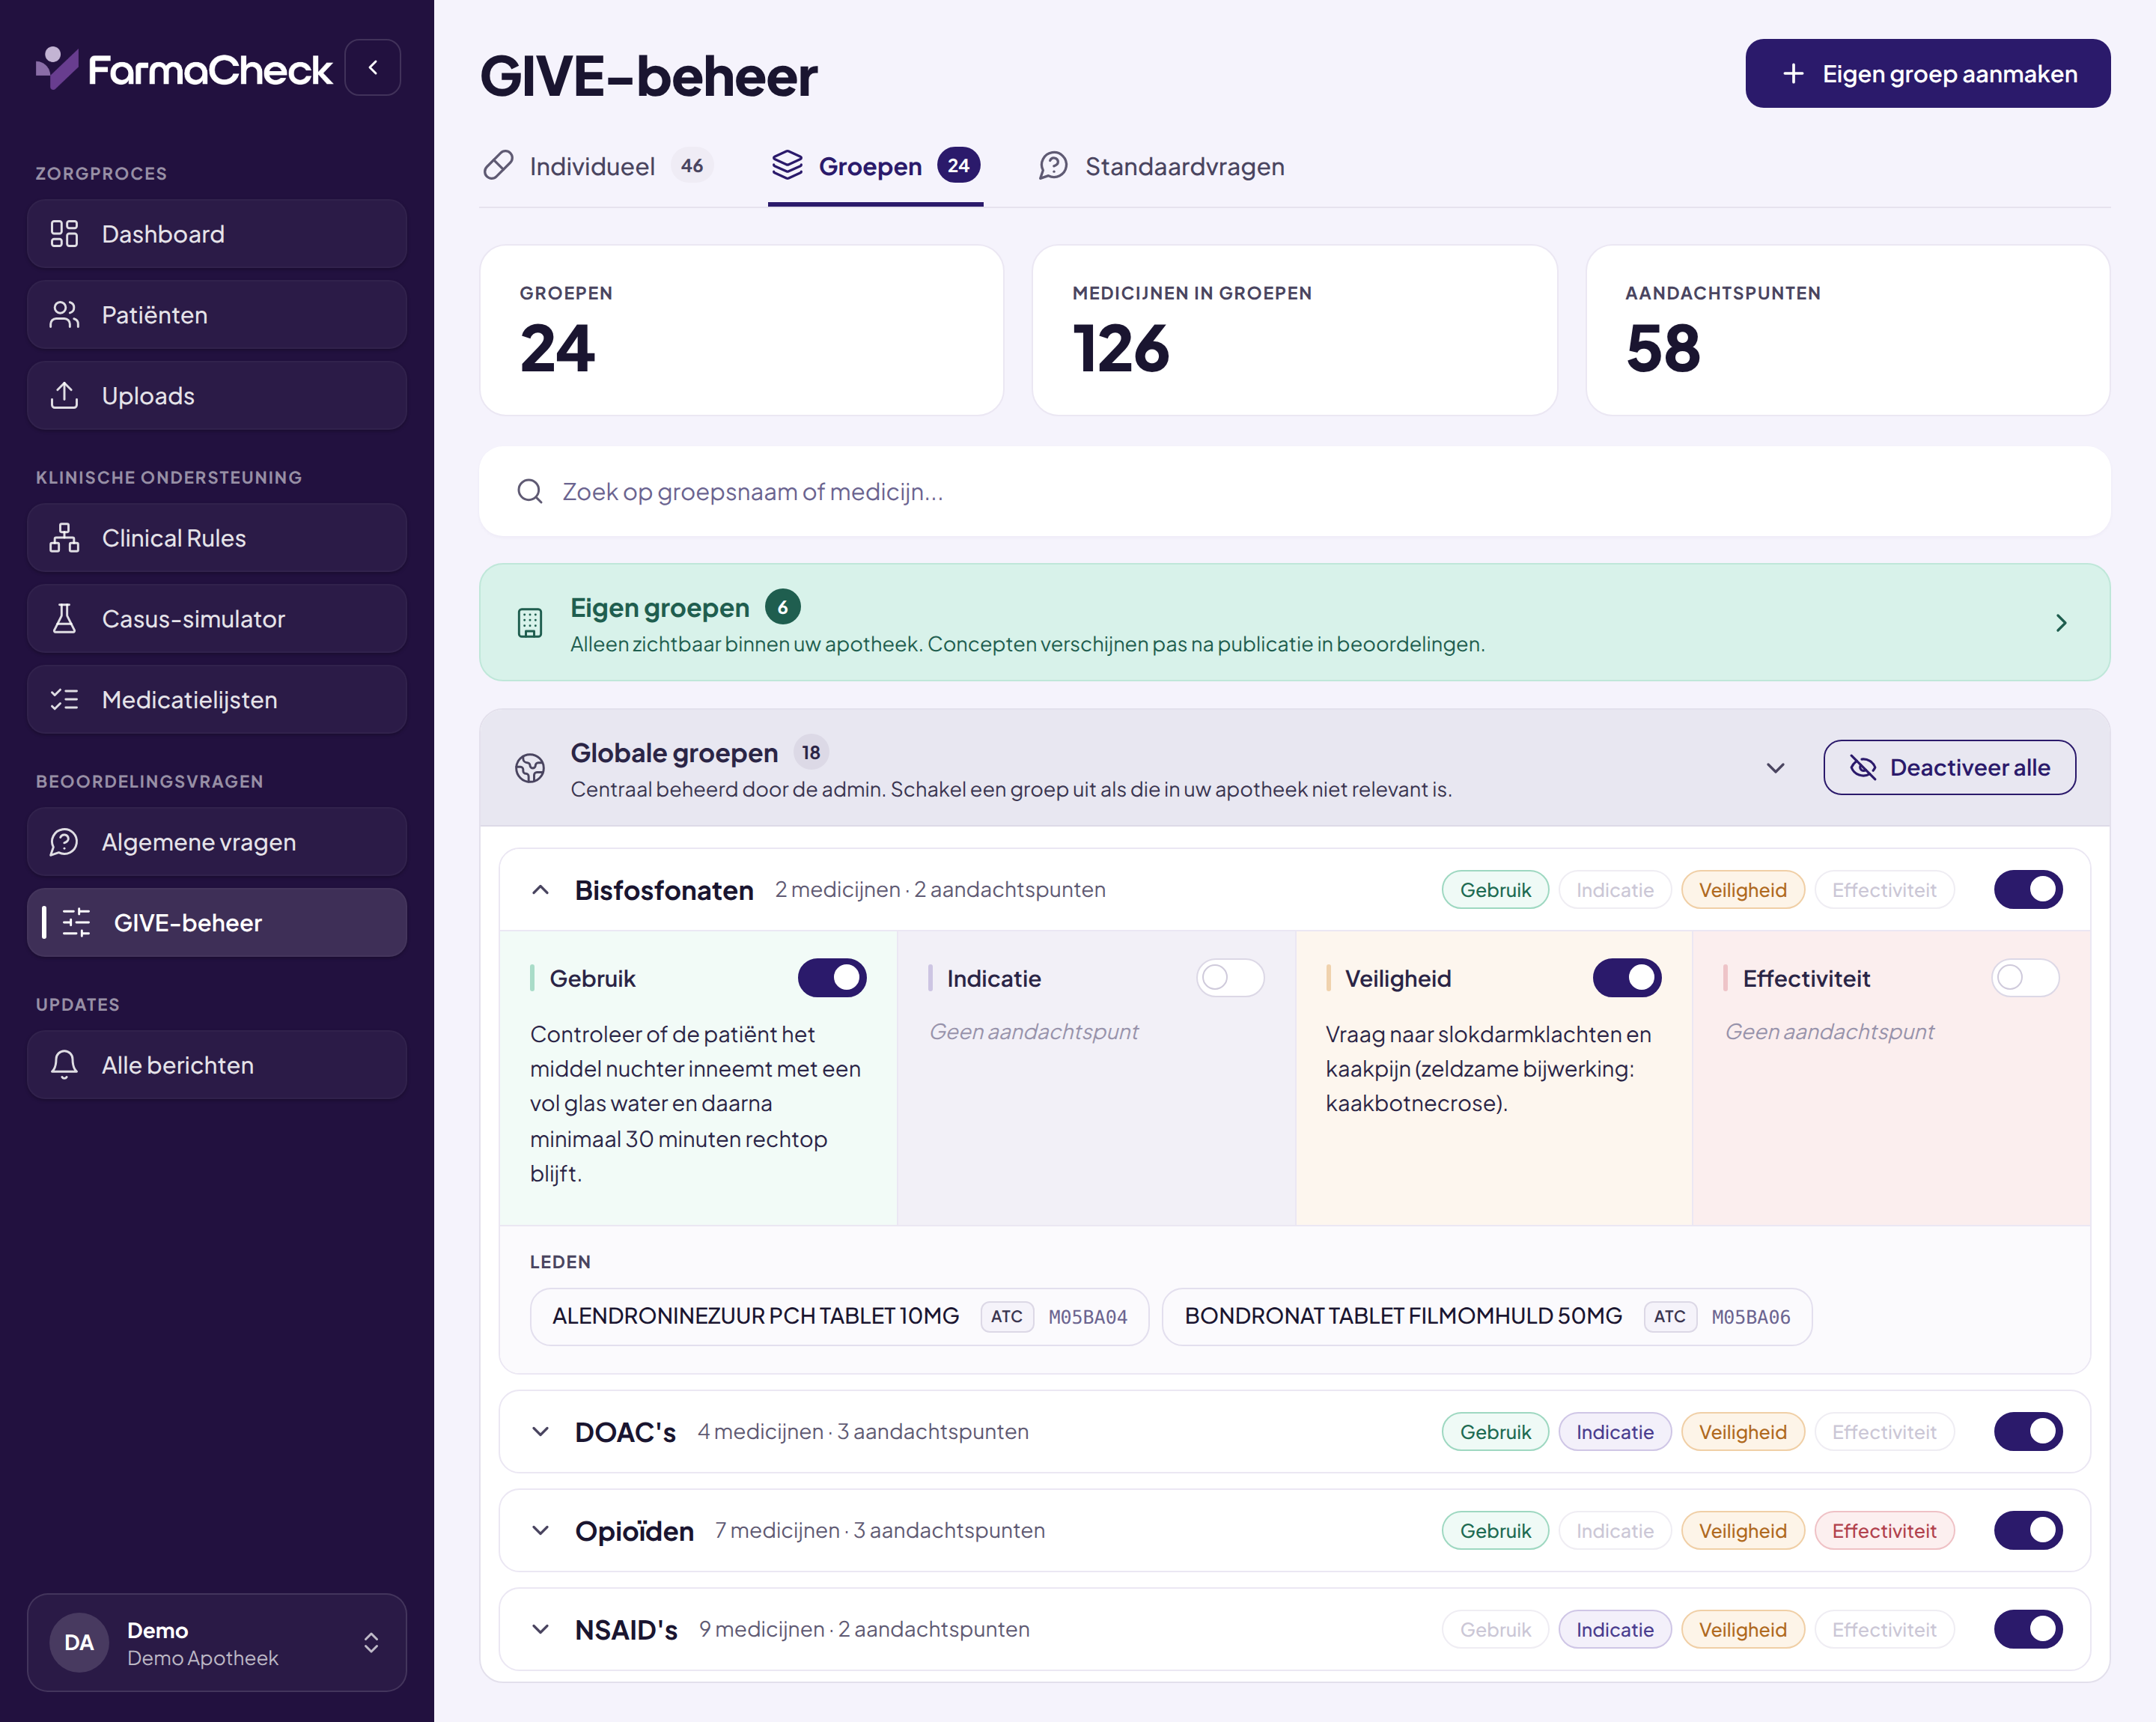Click the Clinical Rules hierarchy icon
The height and width of the screenshot is (1722, 2156).
click(64, 538)
